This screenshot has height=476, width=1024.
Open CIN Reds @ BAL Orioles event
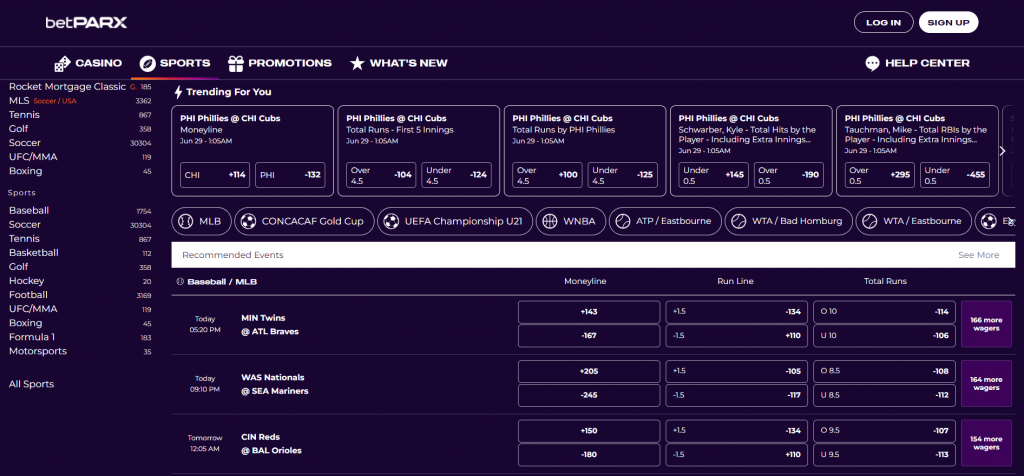(x=271, y=443)
